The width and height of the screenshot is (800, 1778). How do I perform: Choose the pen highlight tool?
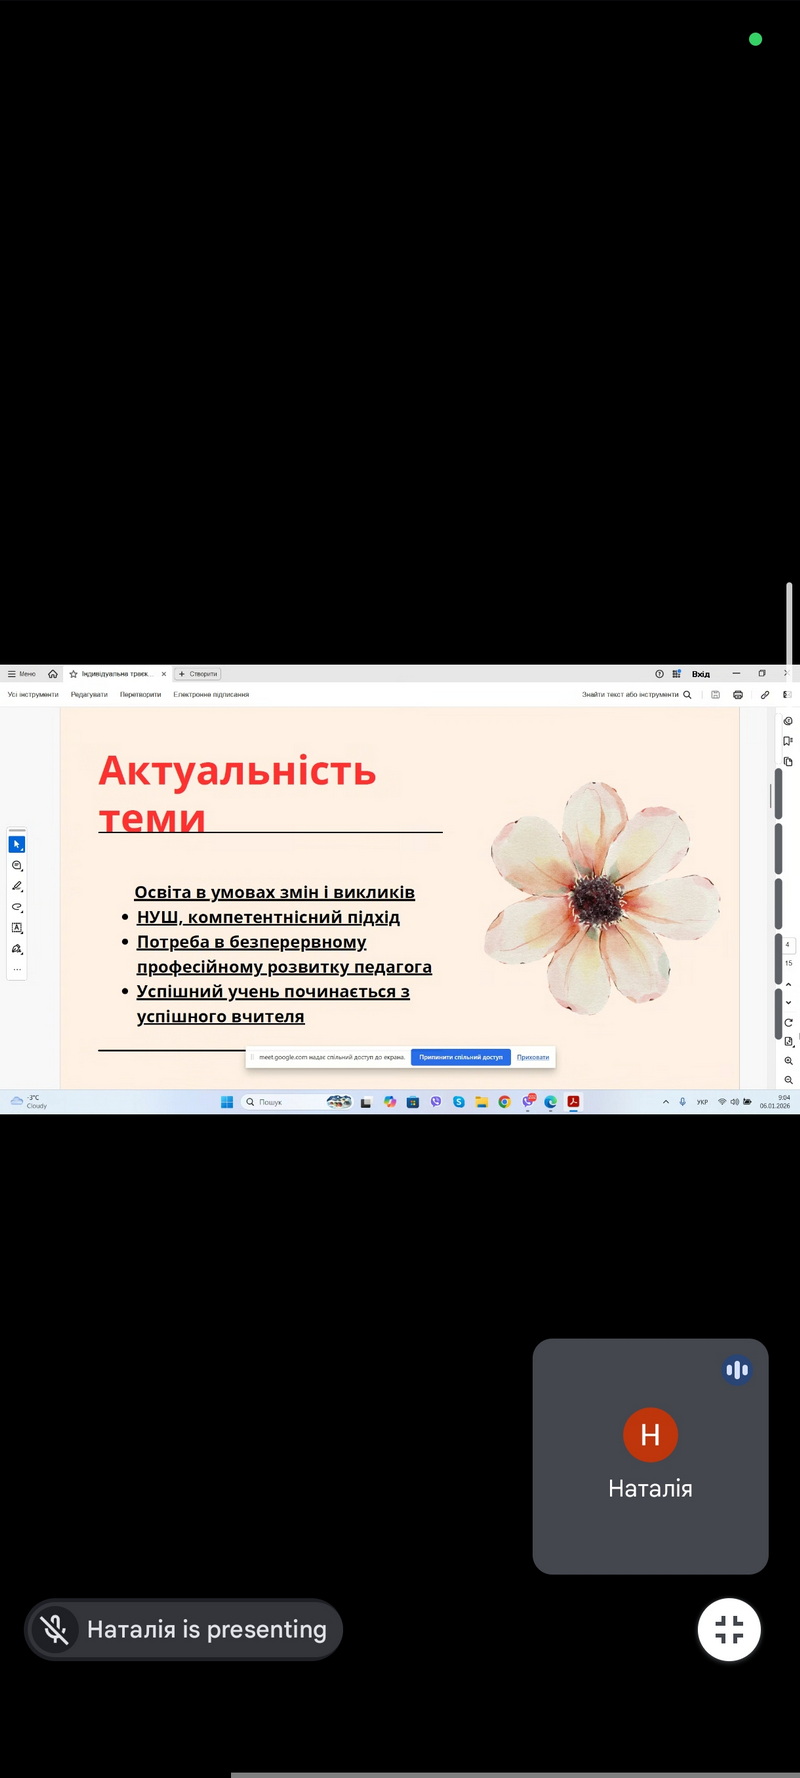[x=17, y=886]
